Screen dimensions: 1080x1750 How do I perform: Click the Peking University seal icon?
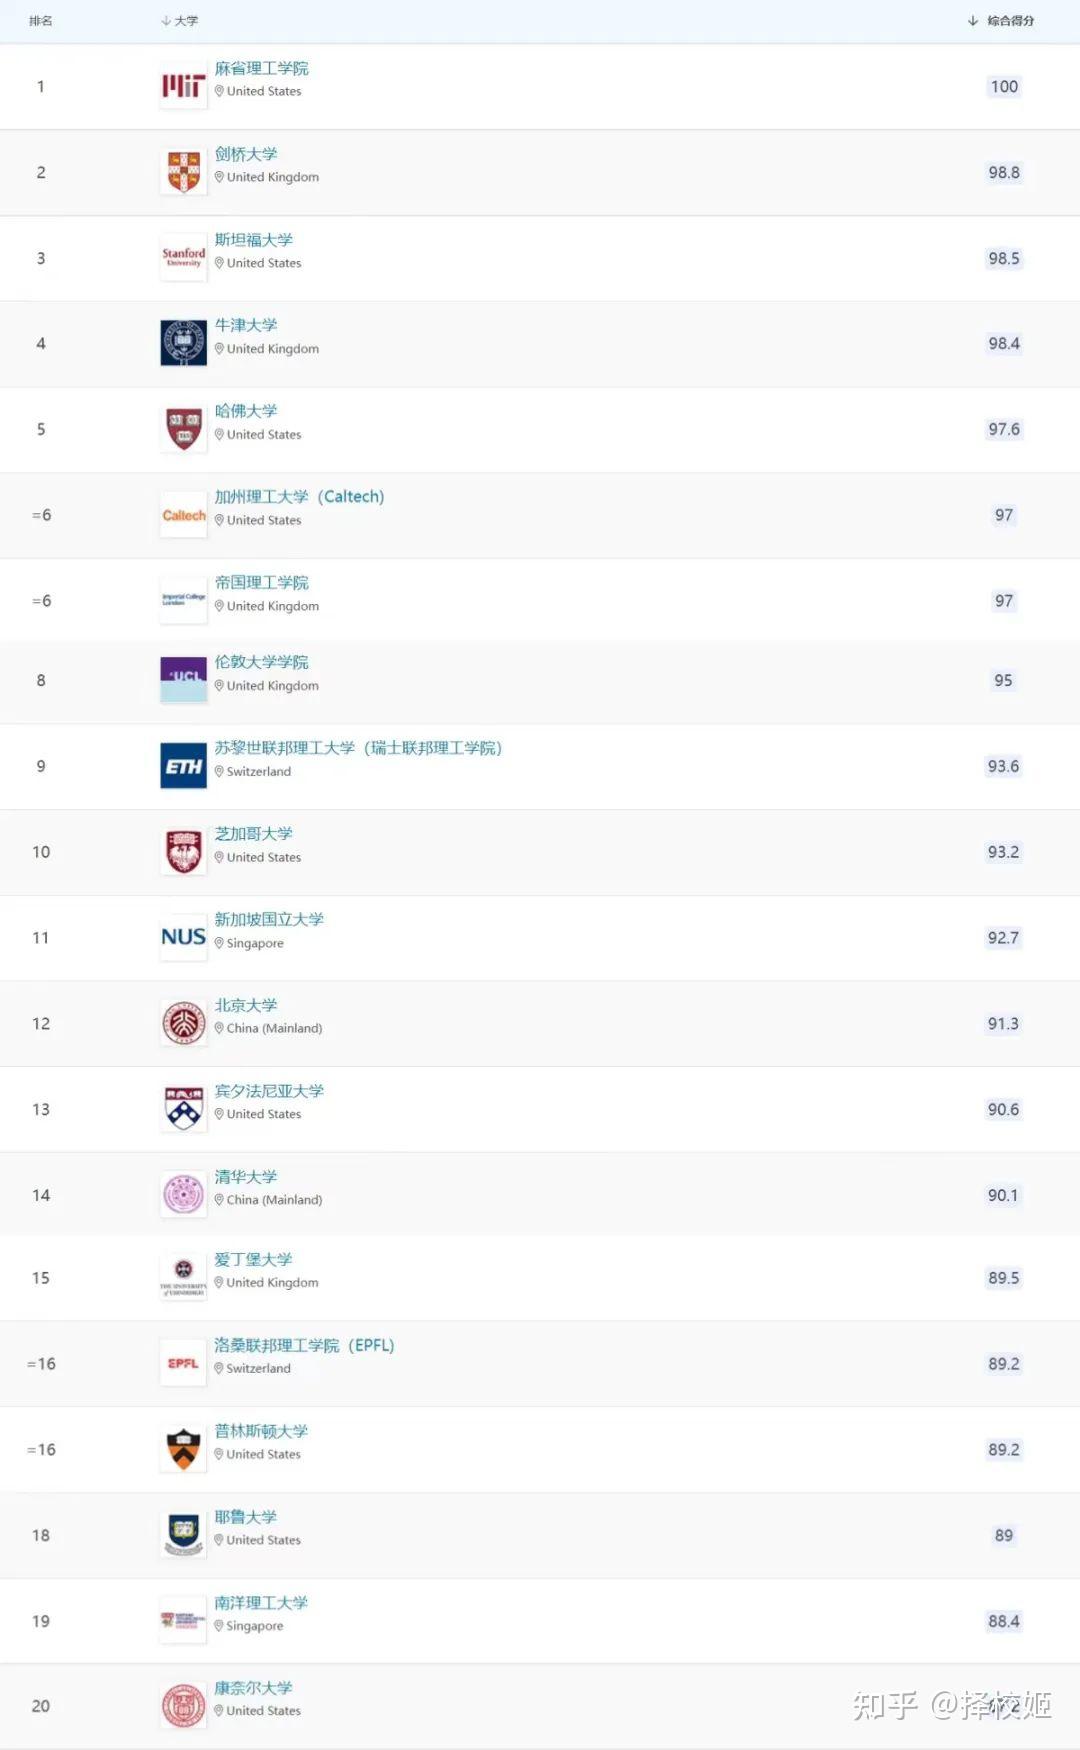[x=183, y=1023]
